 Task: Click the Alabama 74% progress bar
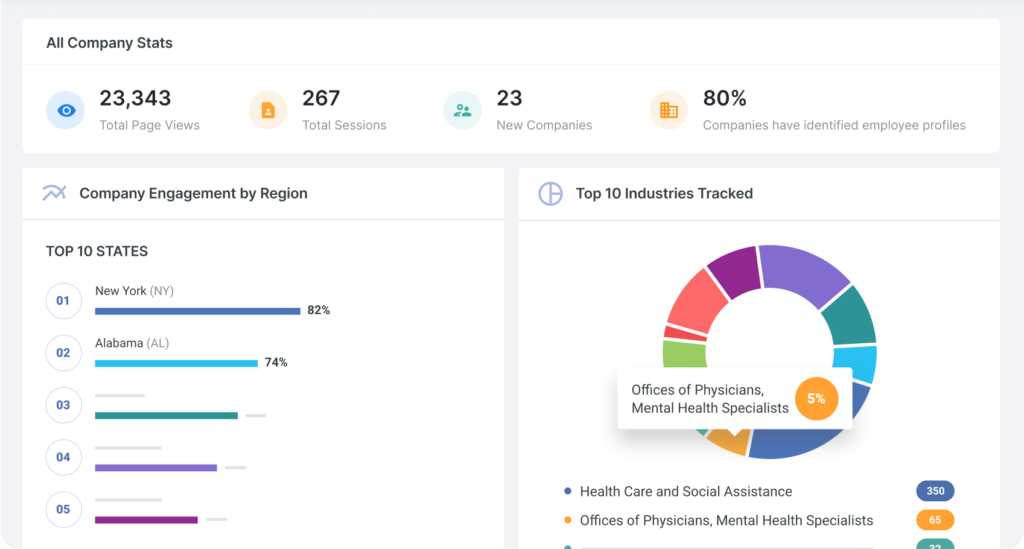tap(176, 363)
